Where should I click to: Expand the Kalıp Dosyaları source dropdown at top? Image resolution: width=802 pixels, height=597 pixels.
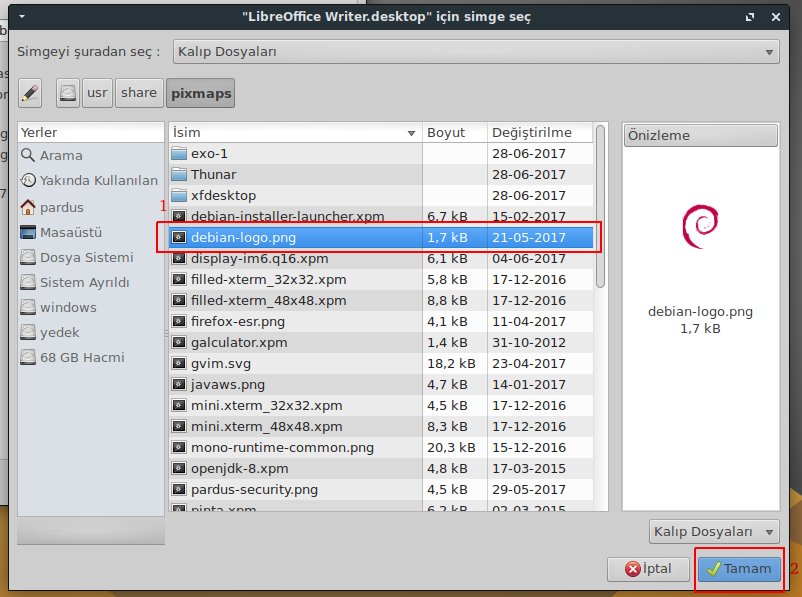[x=476, y=51]
